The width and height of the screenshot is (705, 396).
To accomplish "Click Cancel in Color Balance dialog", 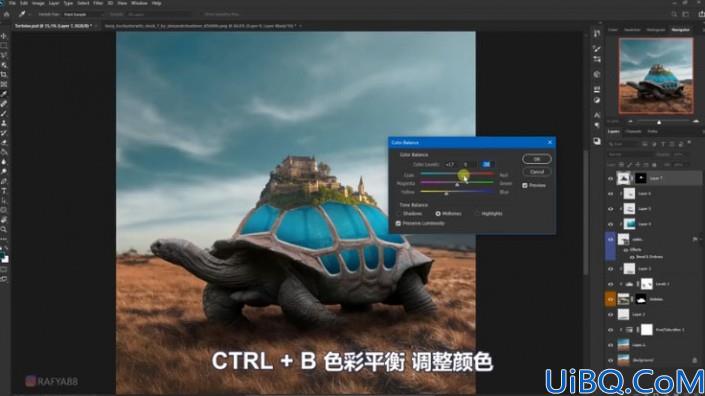I will pyautogui.click(x=537, y=172).
